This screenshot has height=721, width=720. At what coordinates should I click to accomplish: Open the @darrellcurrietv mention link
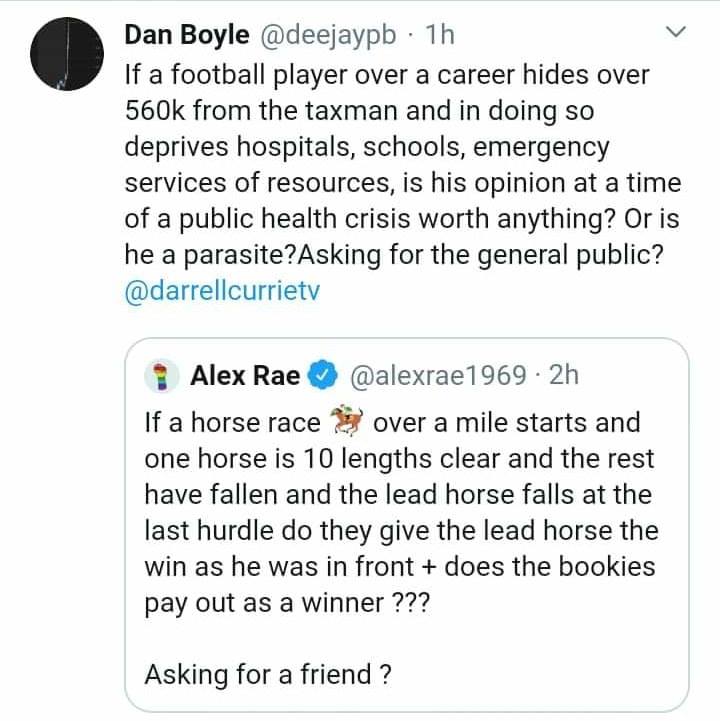pyautogui.click(x=222, y=291)
